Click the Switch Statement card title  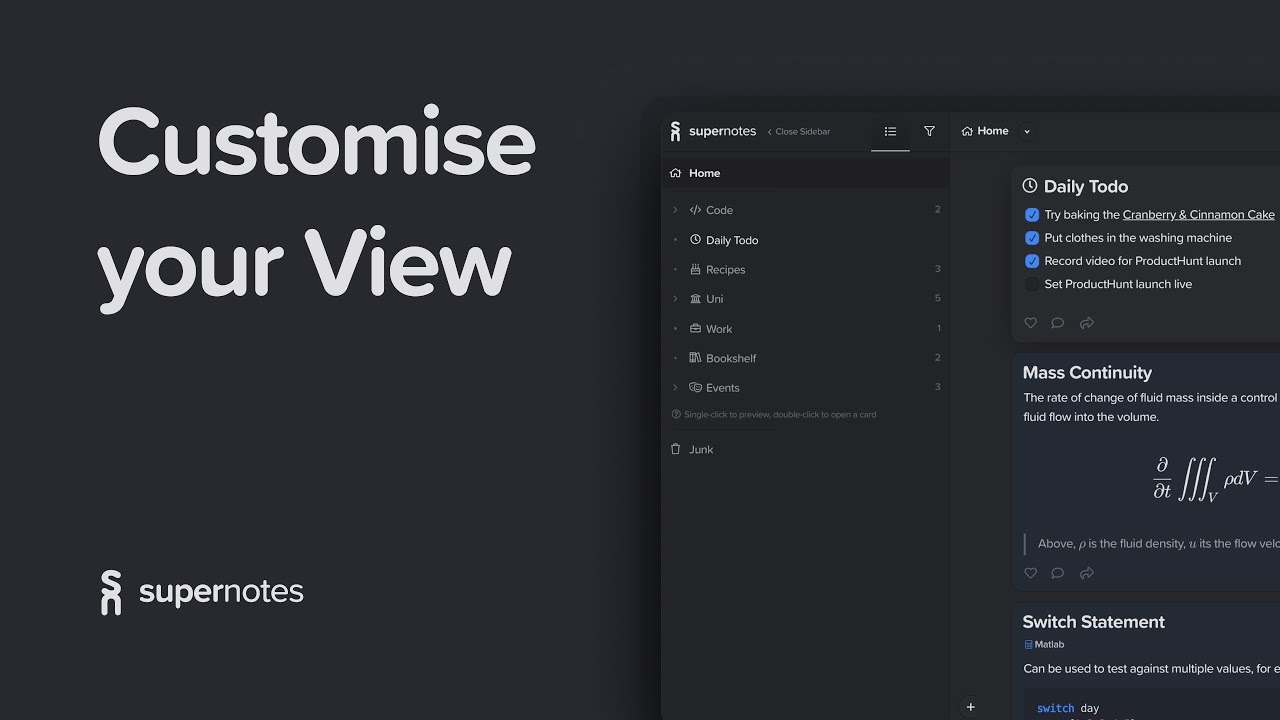[1094, 622]
